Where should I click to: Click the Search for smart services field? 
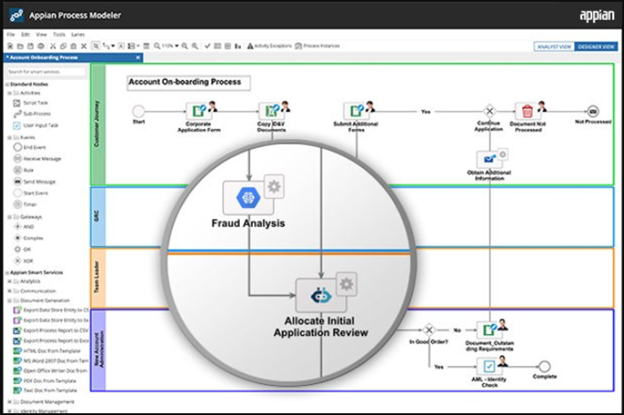46,72
